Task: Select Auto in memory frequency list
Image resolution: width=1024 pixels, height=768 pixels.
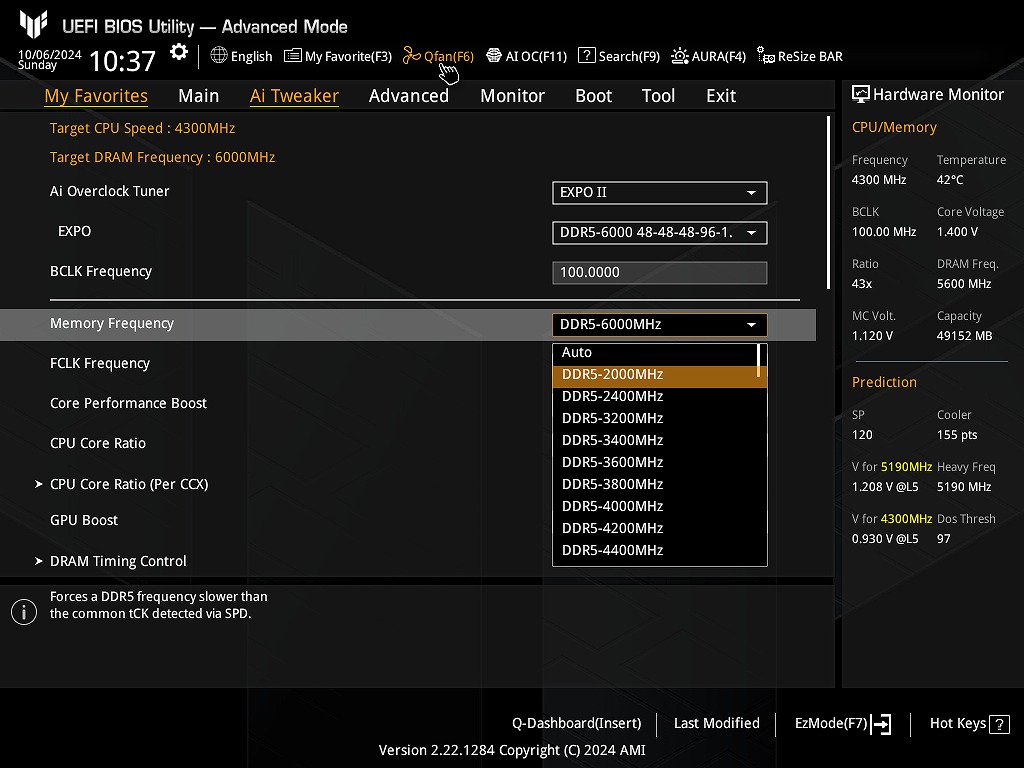Action: click(655, 353)
